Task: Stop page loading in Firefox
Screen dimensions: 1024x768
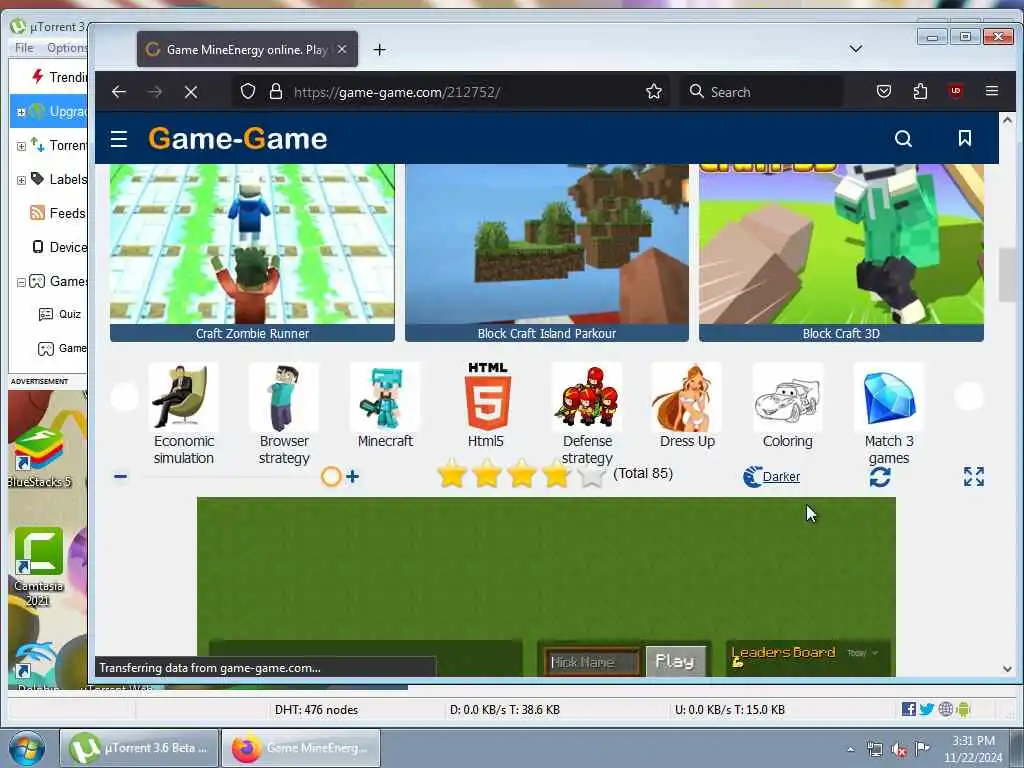Action: pos(191,92)
